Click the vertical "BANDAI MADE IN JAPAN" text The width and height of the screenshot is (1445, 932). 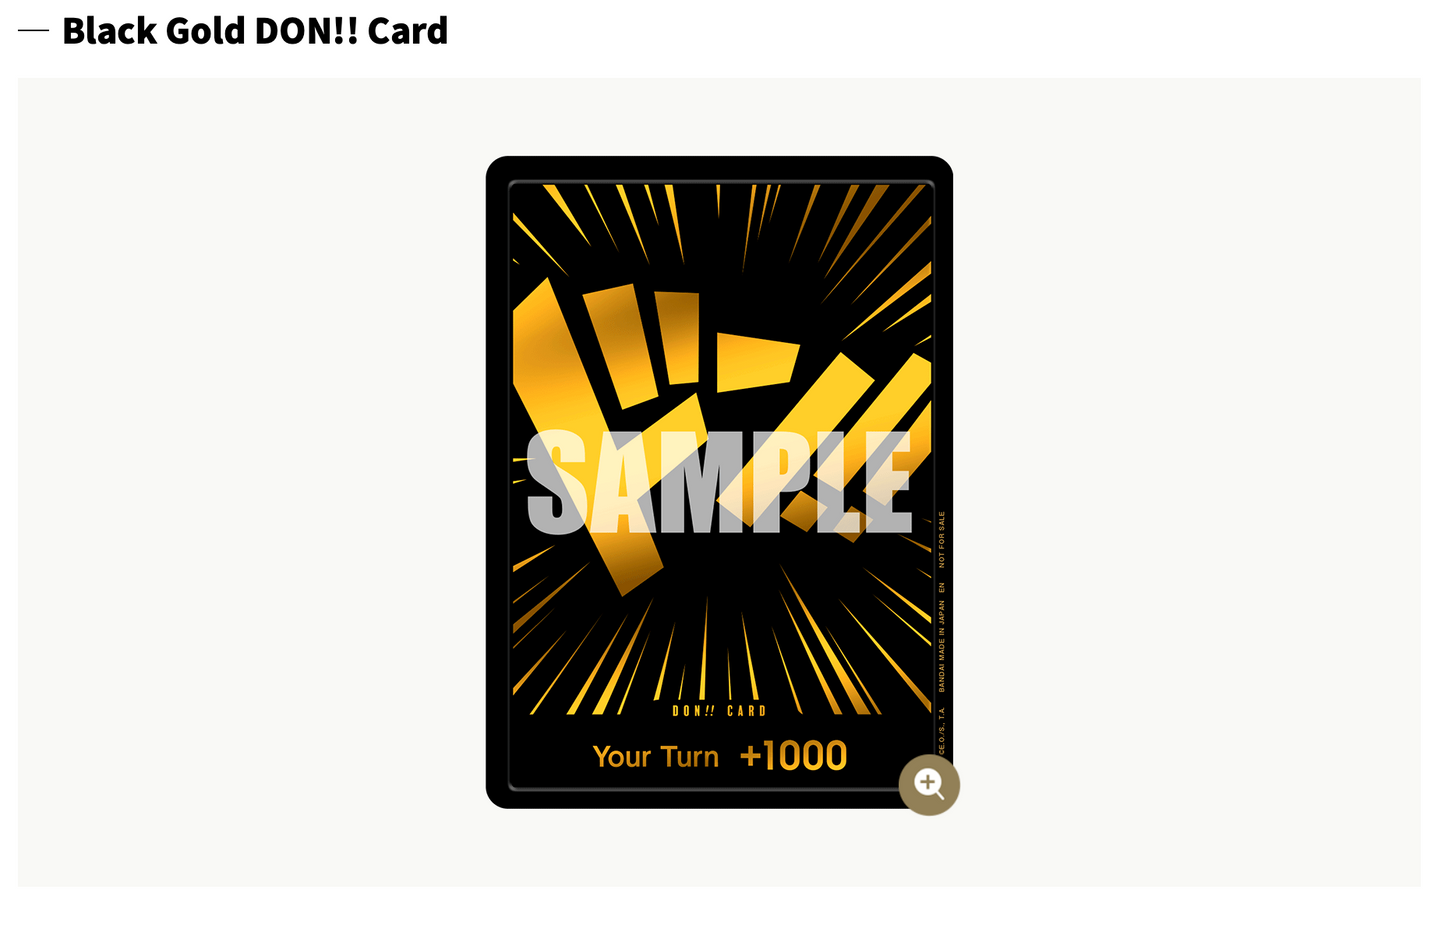[941, 646]
